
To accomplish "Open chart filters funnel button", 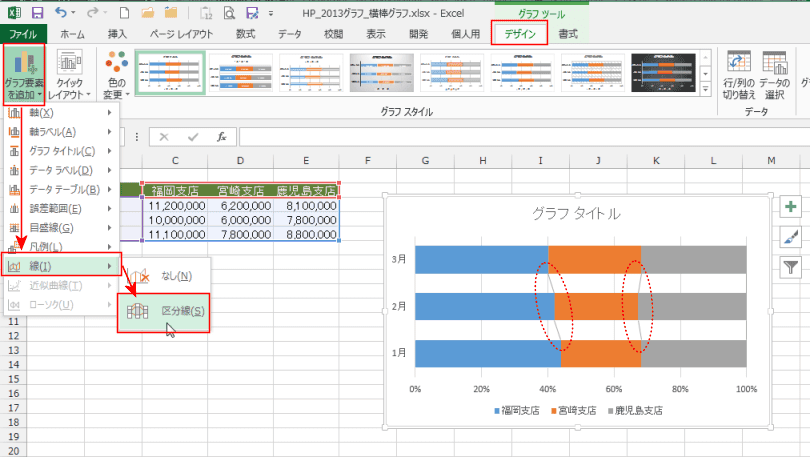I will [790, 267].
